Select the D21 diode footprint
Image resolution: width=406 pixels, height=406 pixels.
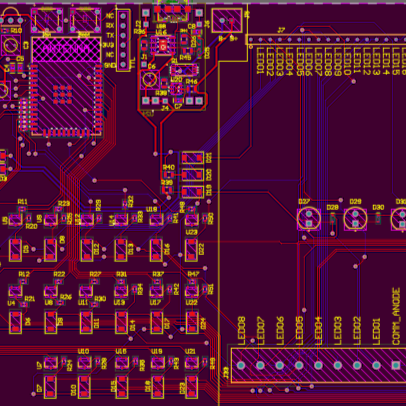192,158
